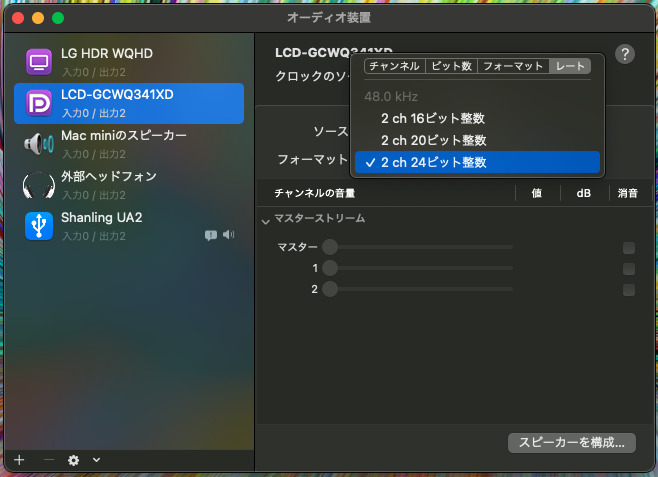Click the スピーカーを構成 button
This screenshot has width=658, height=477.
tap(572, 442)
